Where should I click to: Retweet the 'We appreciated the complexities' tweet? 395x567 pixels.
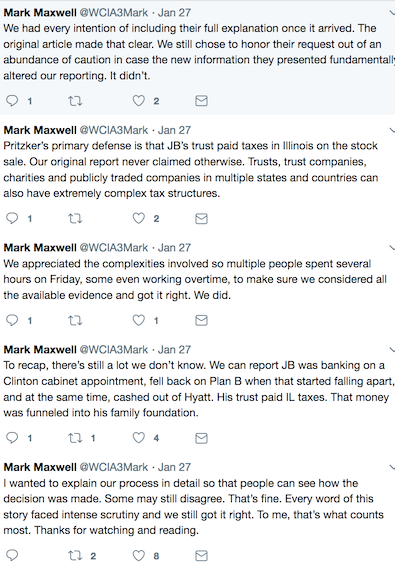coord(75,320)
